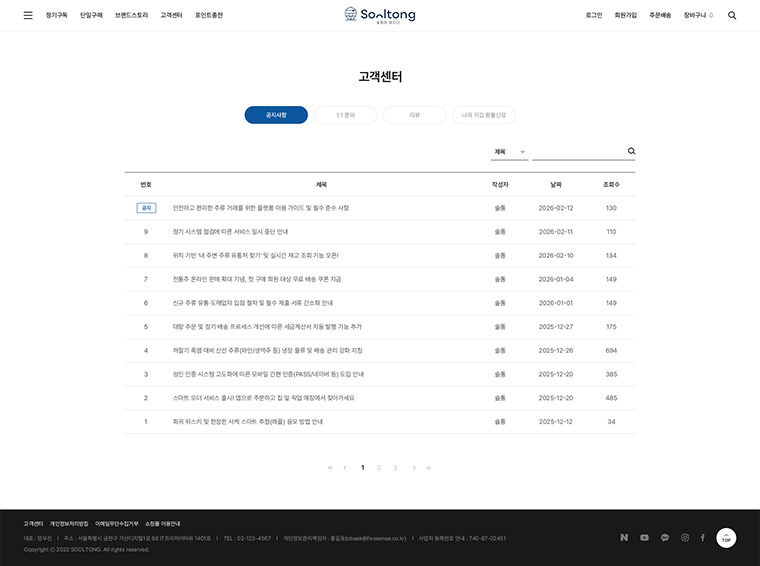Viewport: 760px width, 566px height.
Task: Click the 공지 badge in the first row
Action: [146, 208]
